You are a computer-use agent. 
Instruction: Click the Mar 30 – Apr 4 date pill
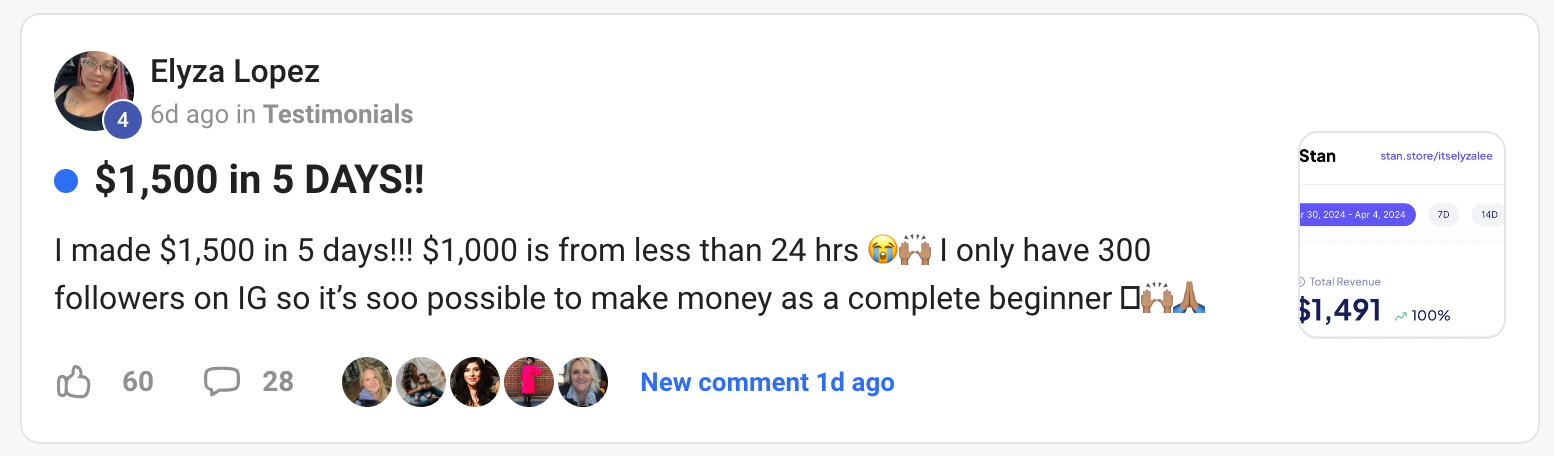pos(1356,214)
